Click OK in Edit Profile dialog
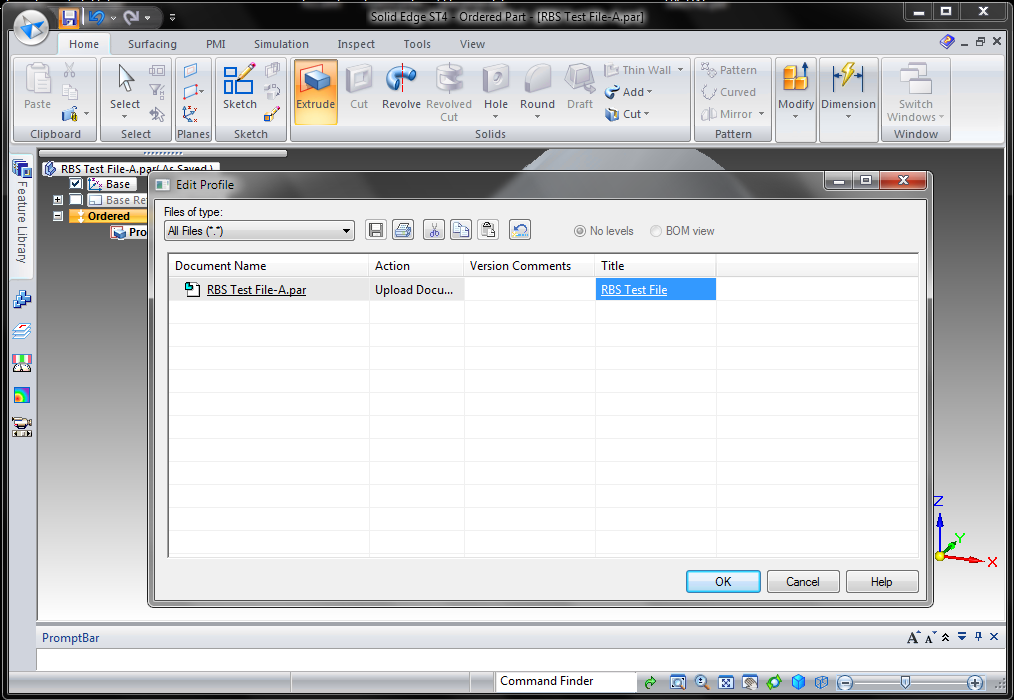This screenshot has width=1014, height=700. click(x=723, y=582)
